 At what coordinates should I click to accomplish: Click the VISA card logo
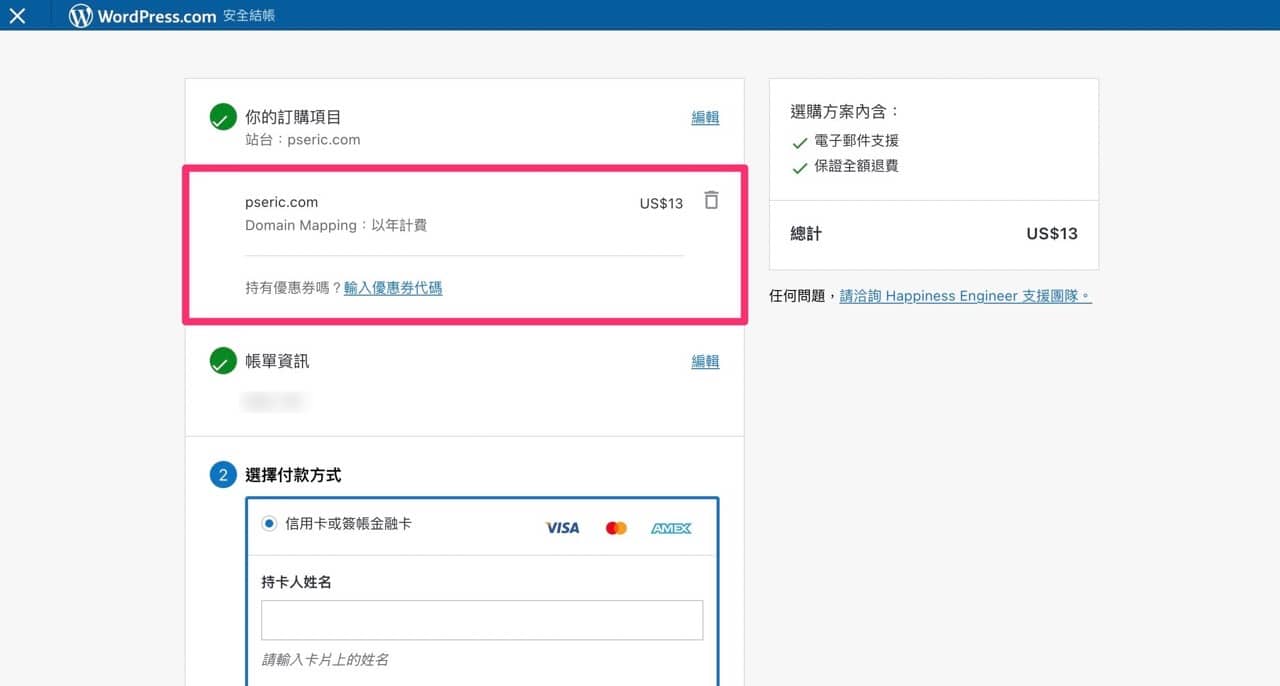[x=562, y=528]
